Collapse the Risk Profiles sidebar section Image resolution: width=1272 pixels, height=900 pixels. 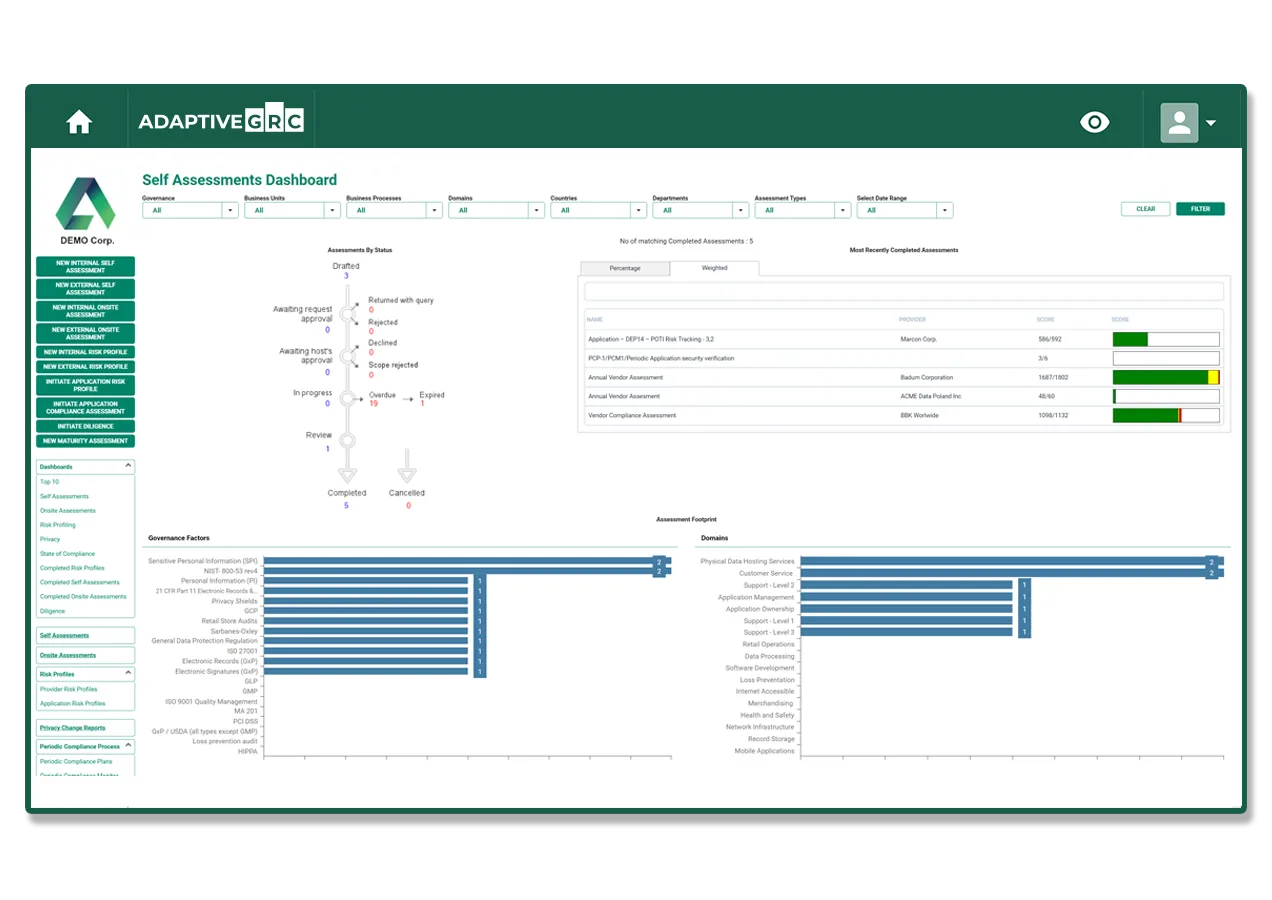tap(128, 674)
